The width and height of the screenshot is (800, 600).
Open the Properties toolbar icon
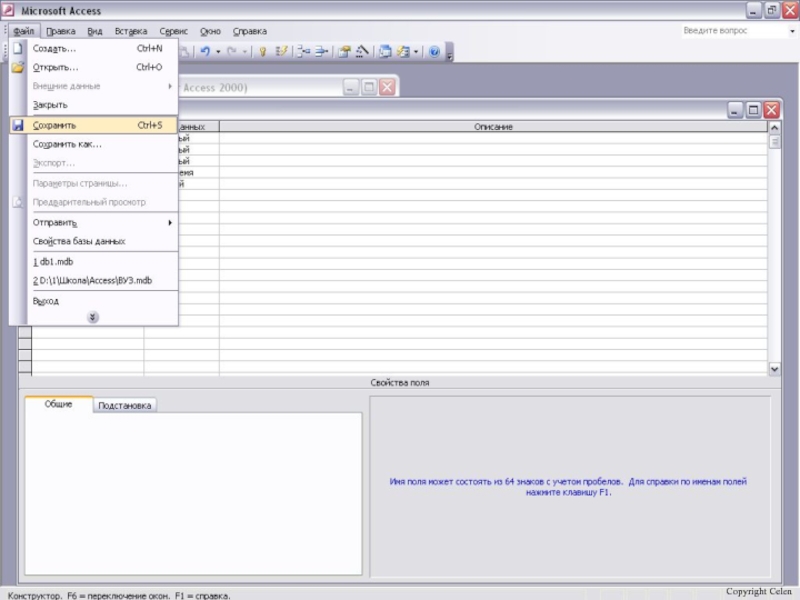pyautogui.click(x=344, y=50)
